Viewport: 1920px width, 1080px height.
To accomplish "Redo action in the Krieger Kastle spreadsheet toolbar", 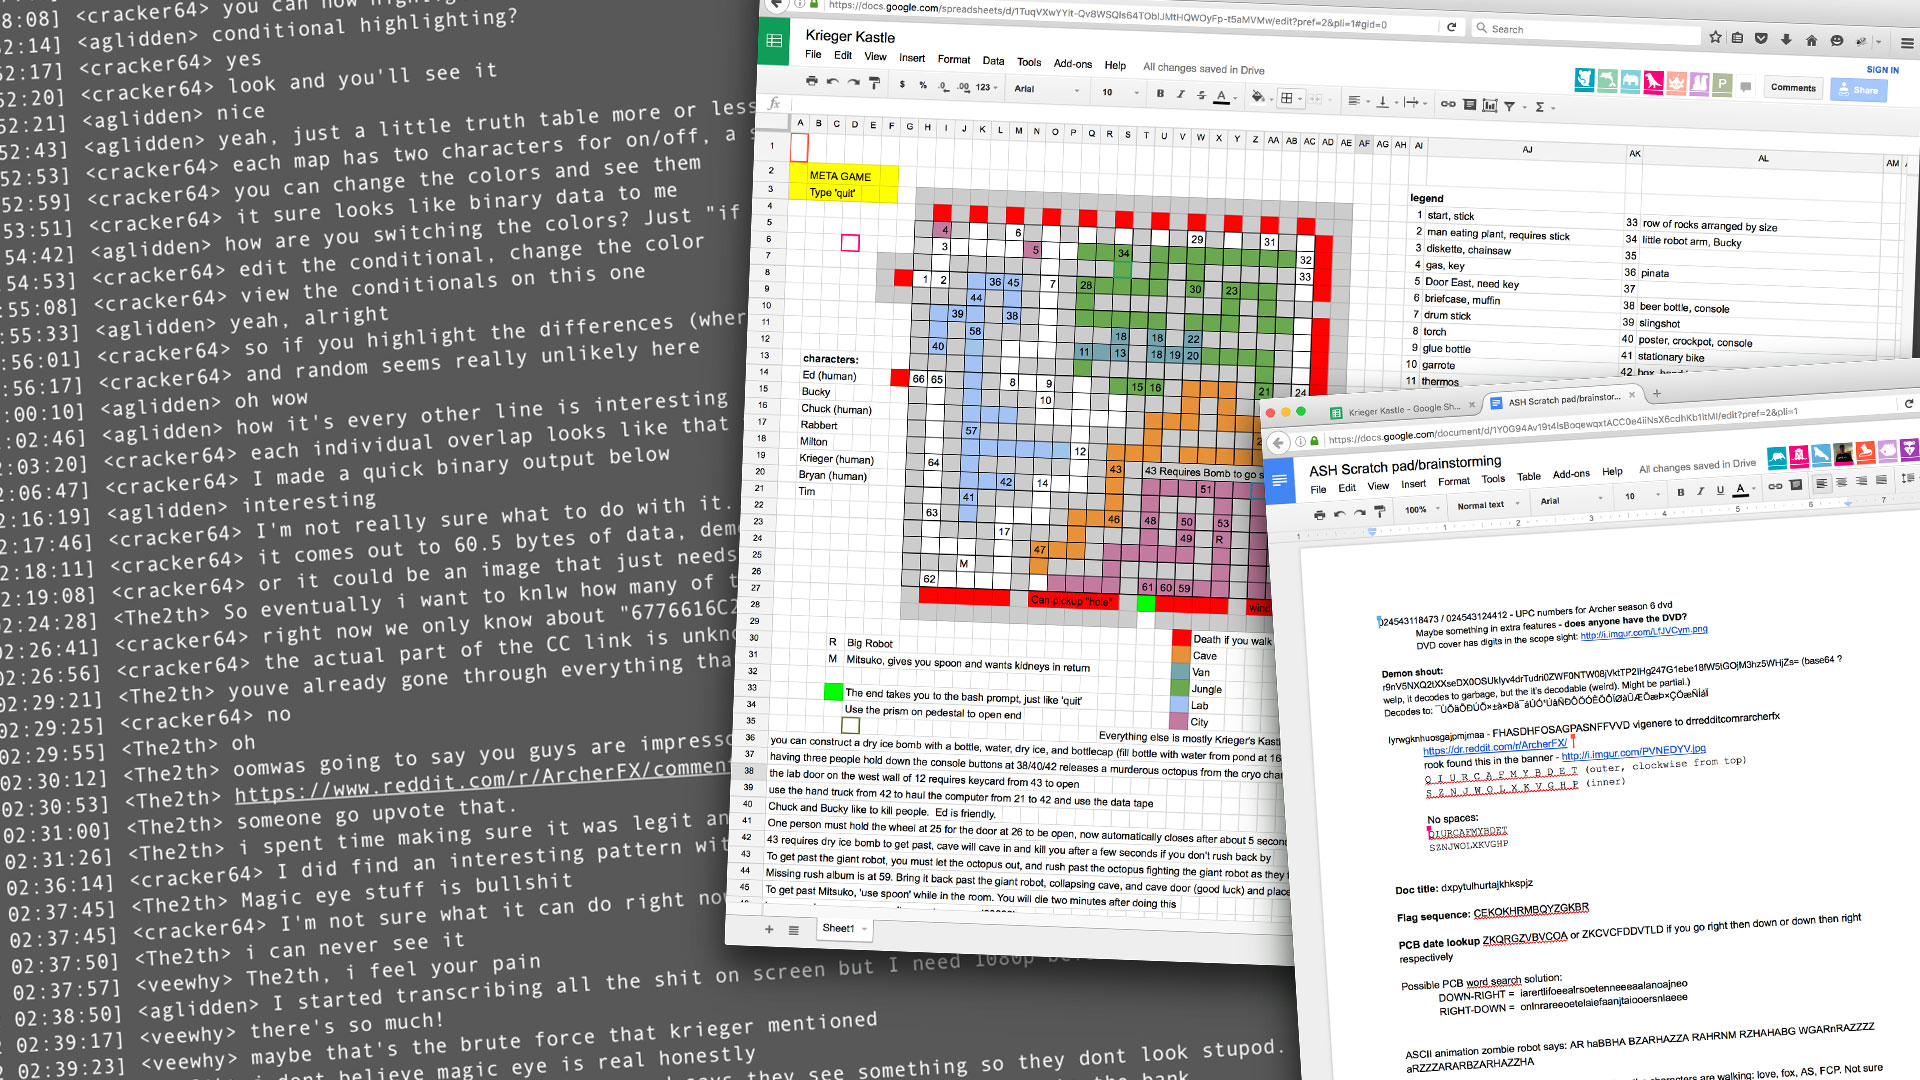I will point(853,82).
